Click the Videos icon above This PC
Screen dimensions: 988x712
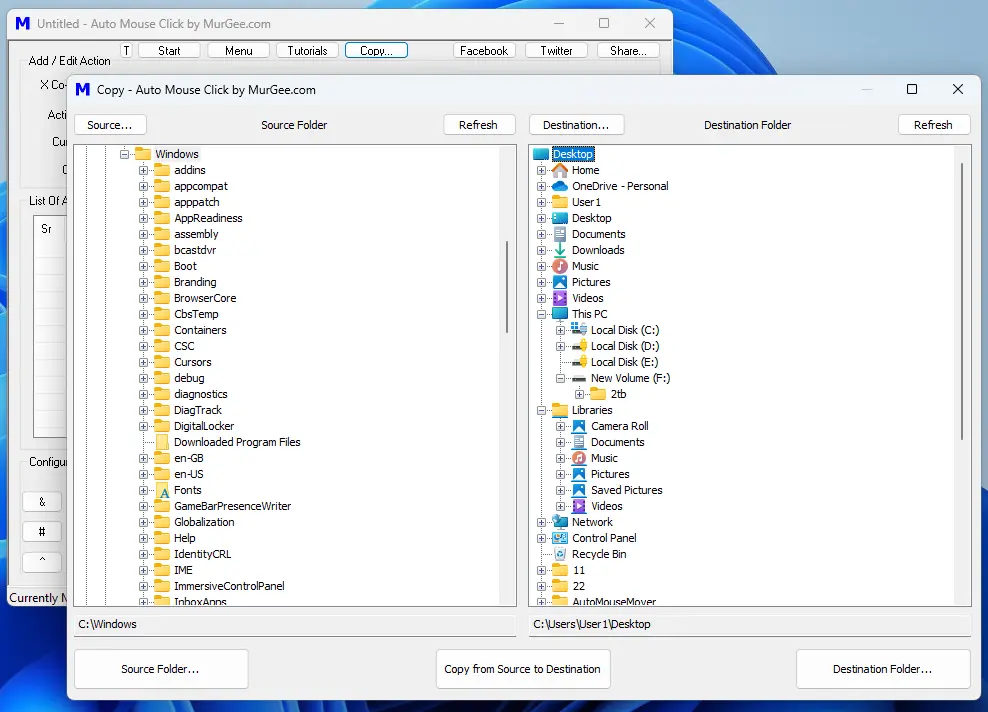click(560, 298)
